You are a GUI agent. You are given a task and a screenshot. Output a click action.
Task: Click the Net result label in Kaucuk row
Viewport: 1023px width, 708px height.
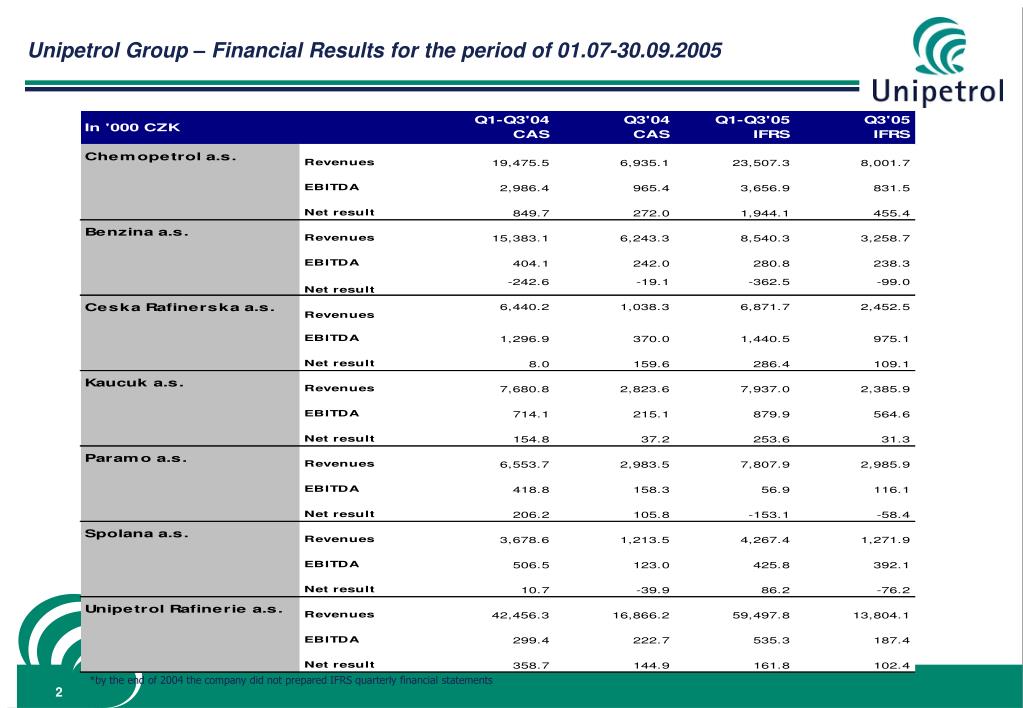(339, 439)
